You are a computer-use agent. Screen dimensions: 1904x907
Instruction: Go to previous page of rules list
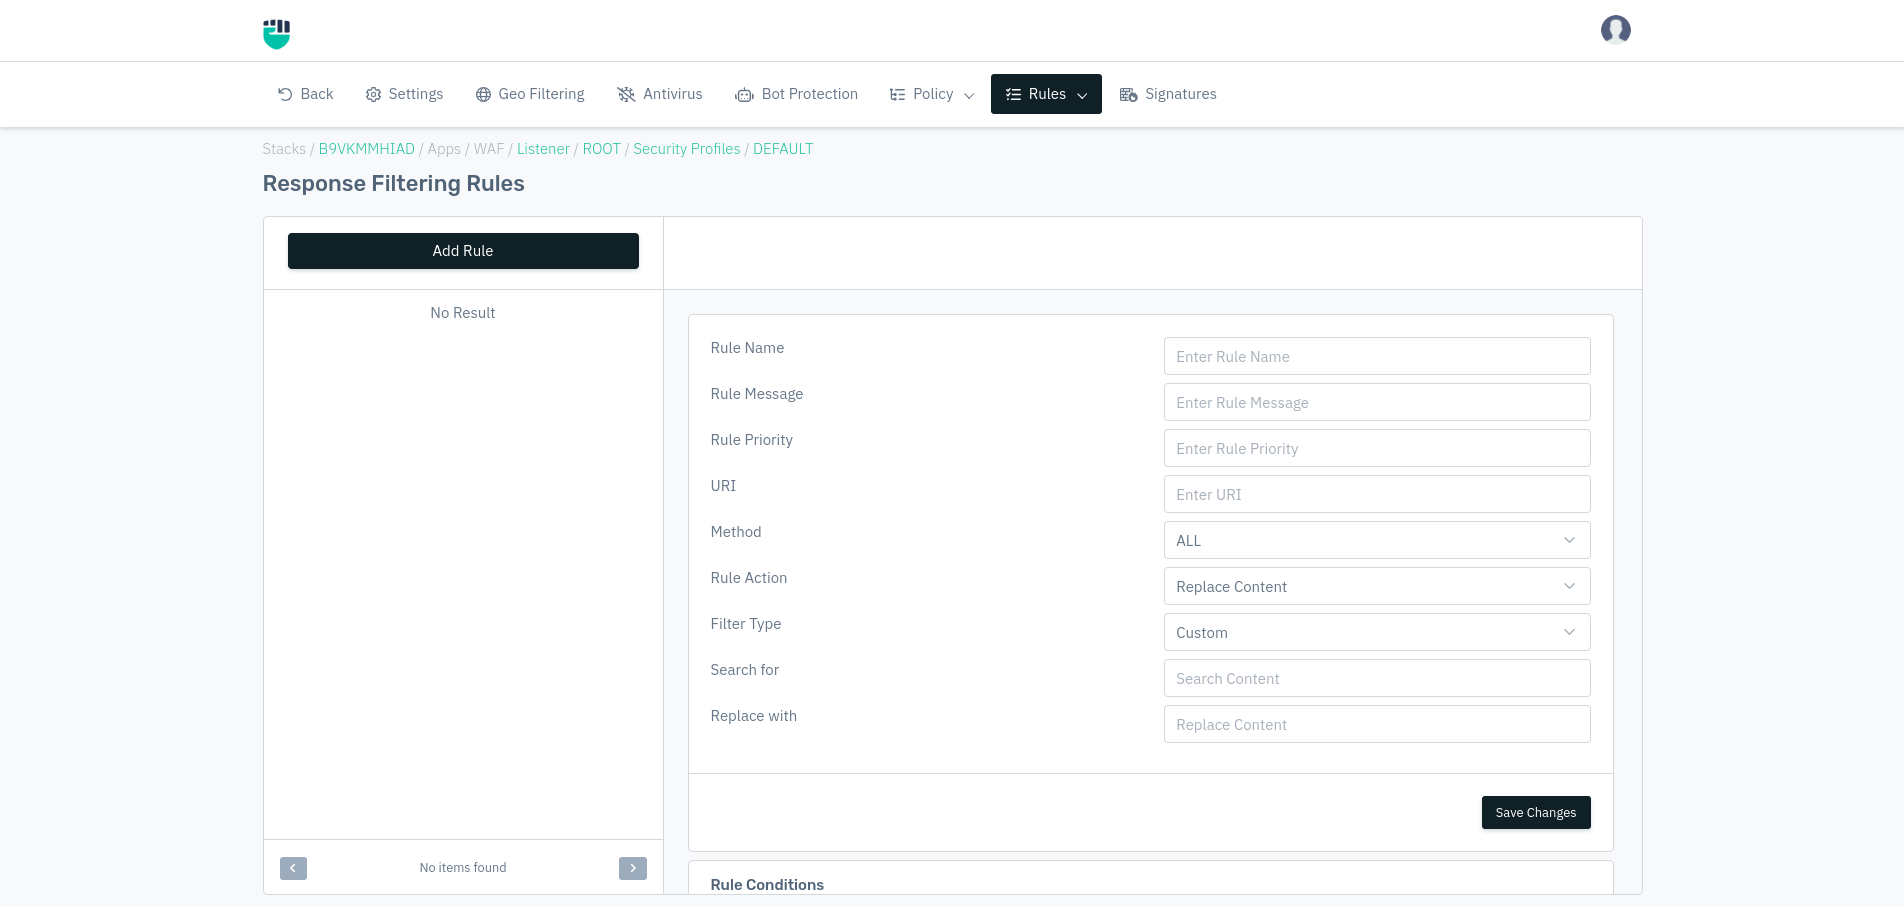[293, 868]
